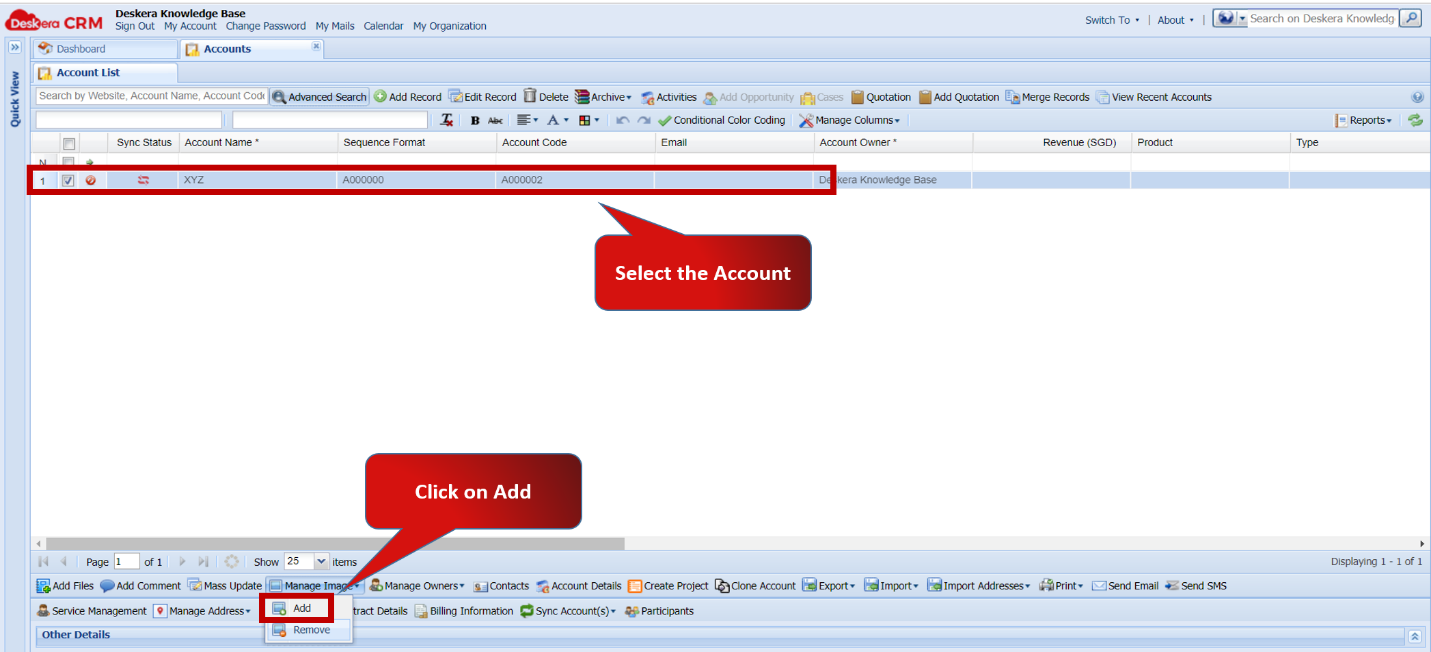The width and height of the screenshot is (1431, 652).
Task: Click the Merge Records icon
Action: click(x=1048, y=96)
